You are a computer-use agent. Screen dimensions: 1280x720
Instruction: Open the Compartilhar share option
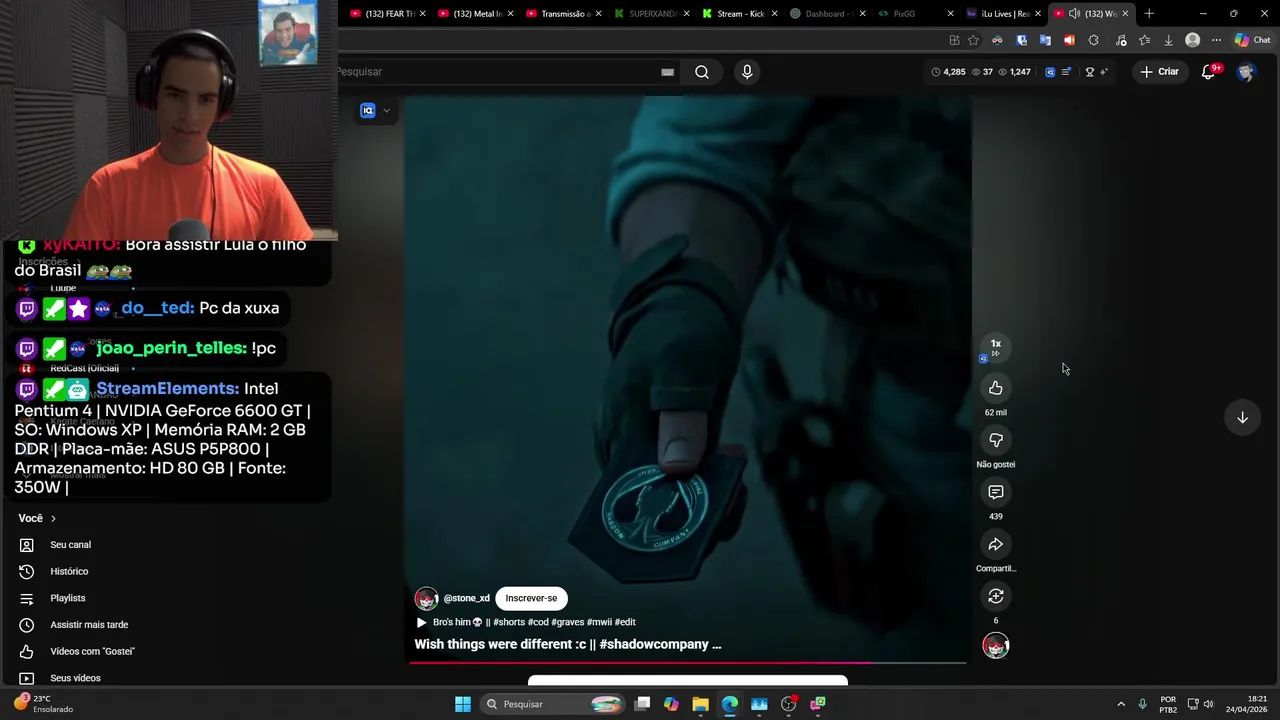pyautogui.click(x=995, y=544)
